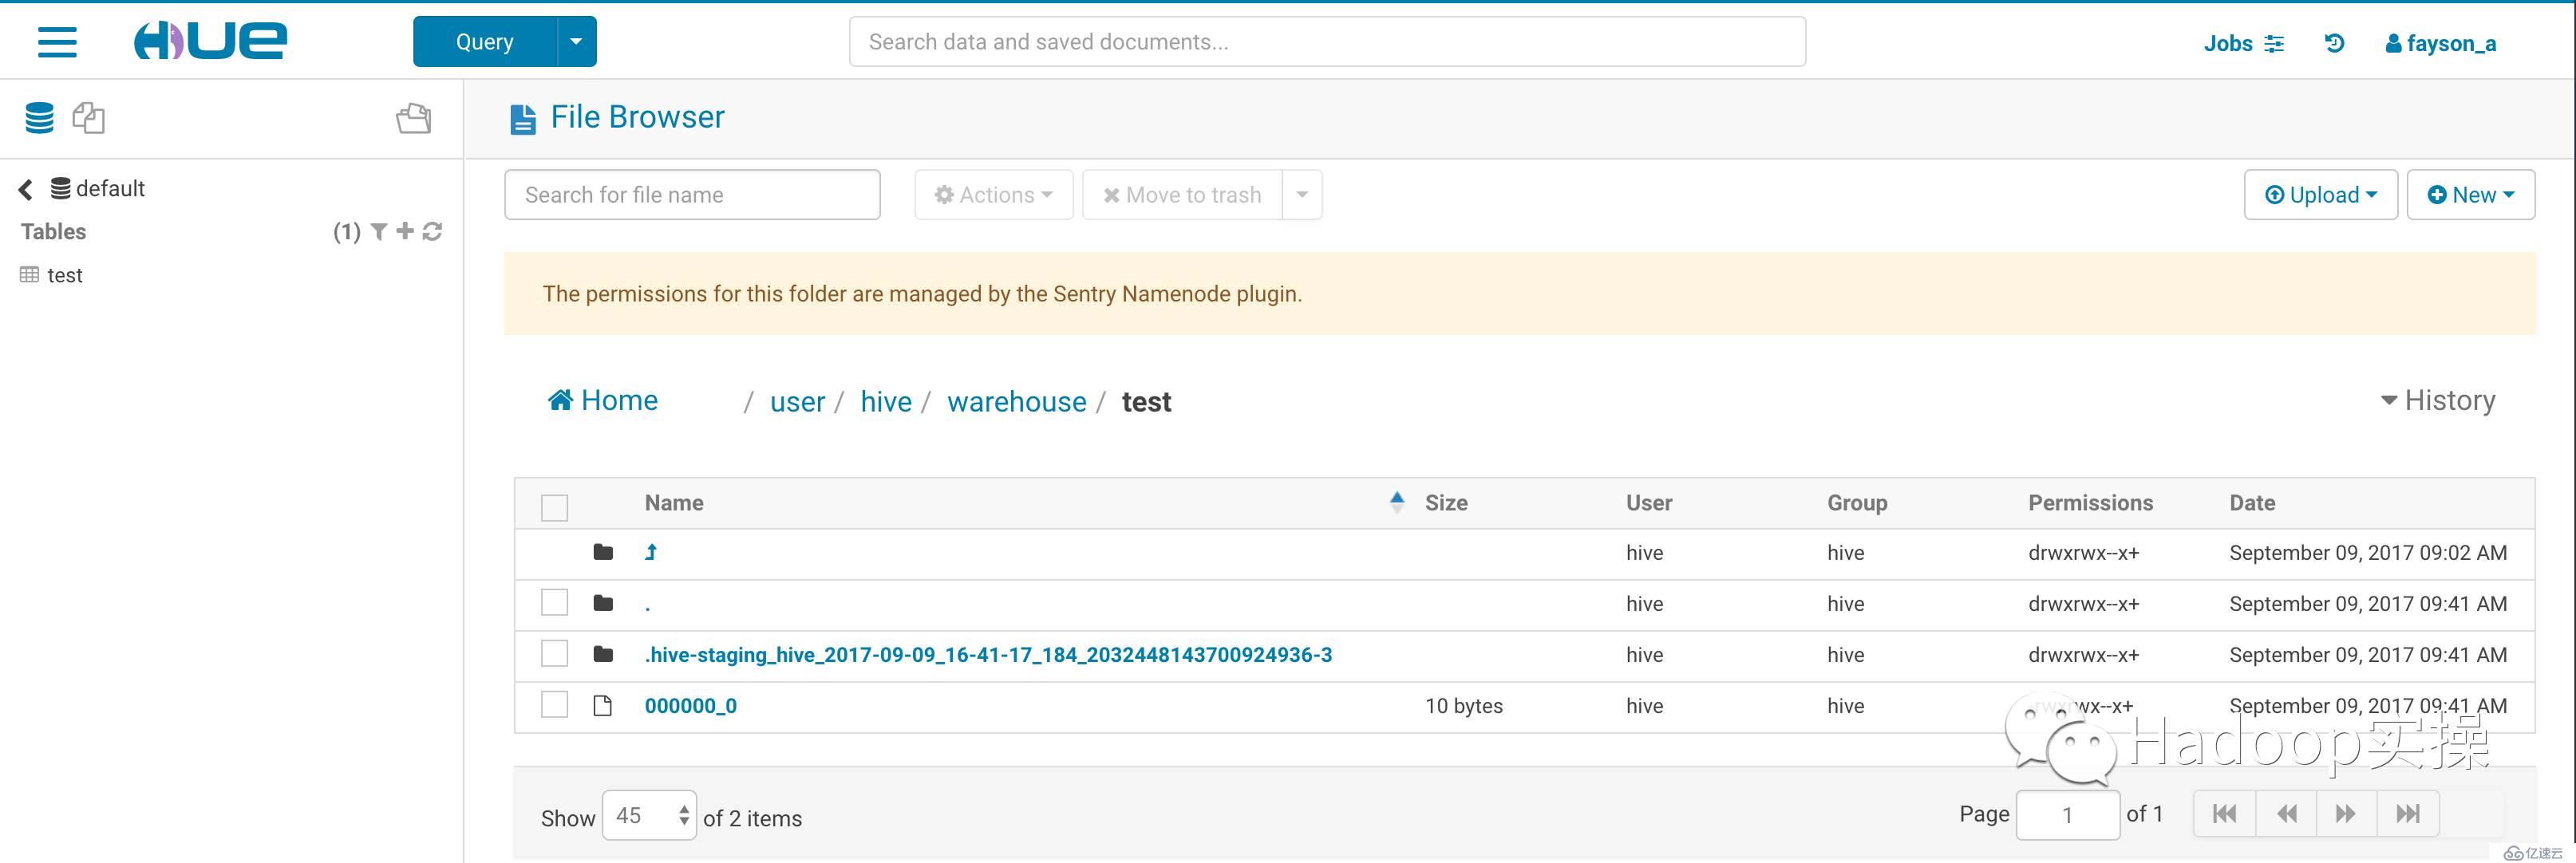Select the checkbox next to .hive-staging folder
The height and width of the screenshot is (863, 2576).
(x=554, y=653)
